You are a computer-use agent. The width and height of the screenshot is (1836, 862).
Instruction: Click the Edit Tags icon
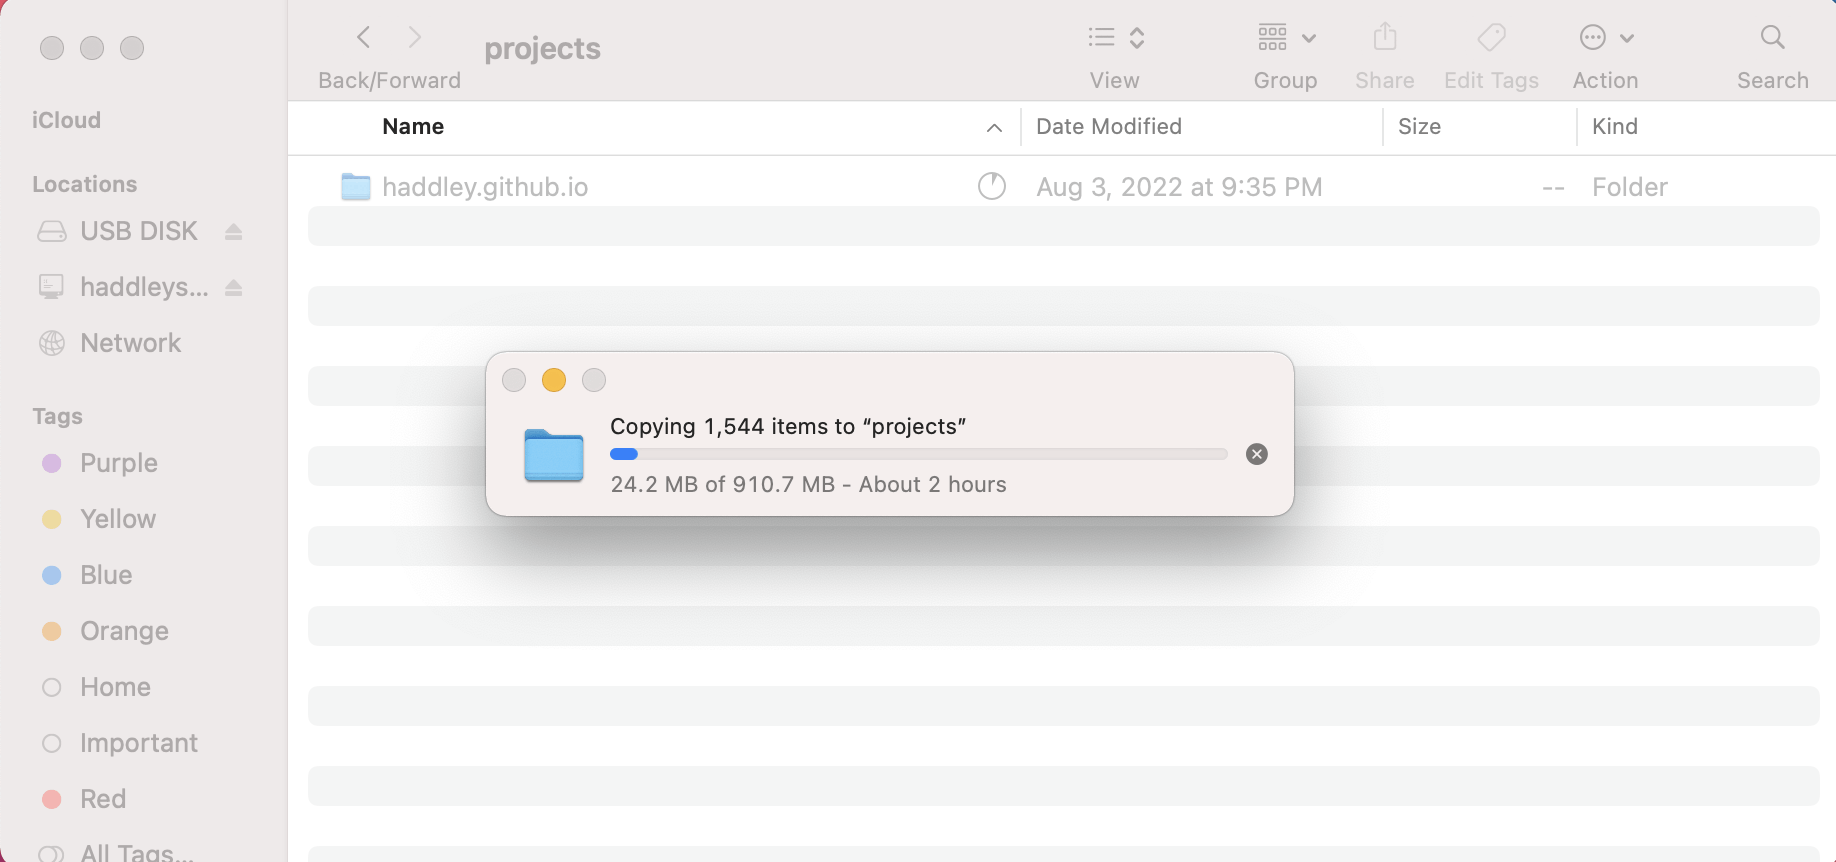pos(1491,38)
